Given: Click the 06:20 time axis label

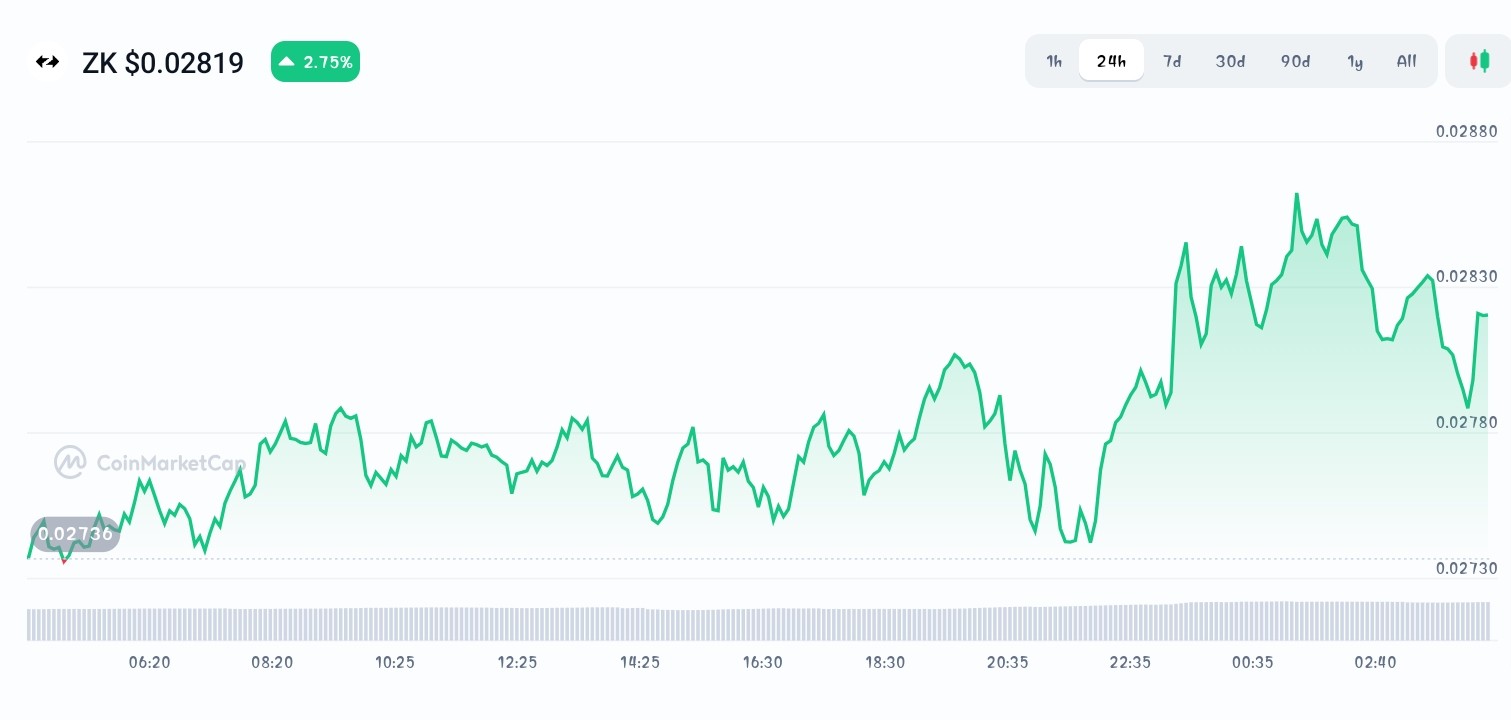Looking at the screenshot, I should (150, 662).
